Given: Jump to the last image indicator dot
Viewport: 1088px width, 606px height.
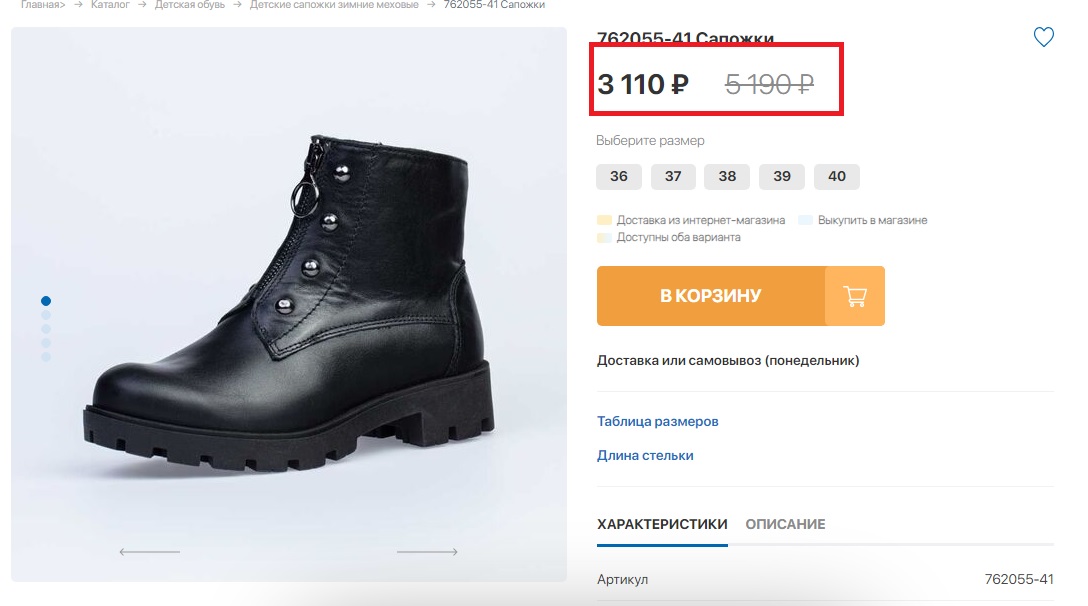Looking at the screenshot, I should [x=46, y=357].
